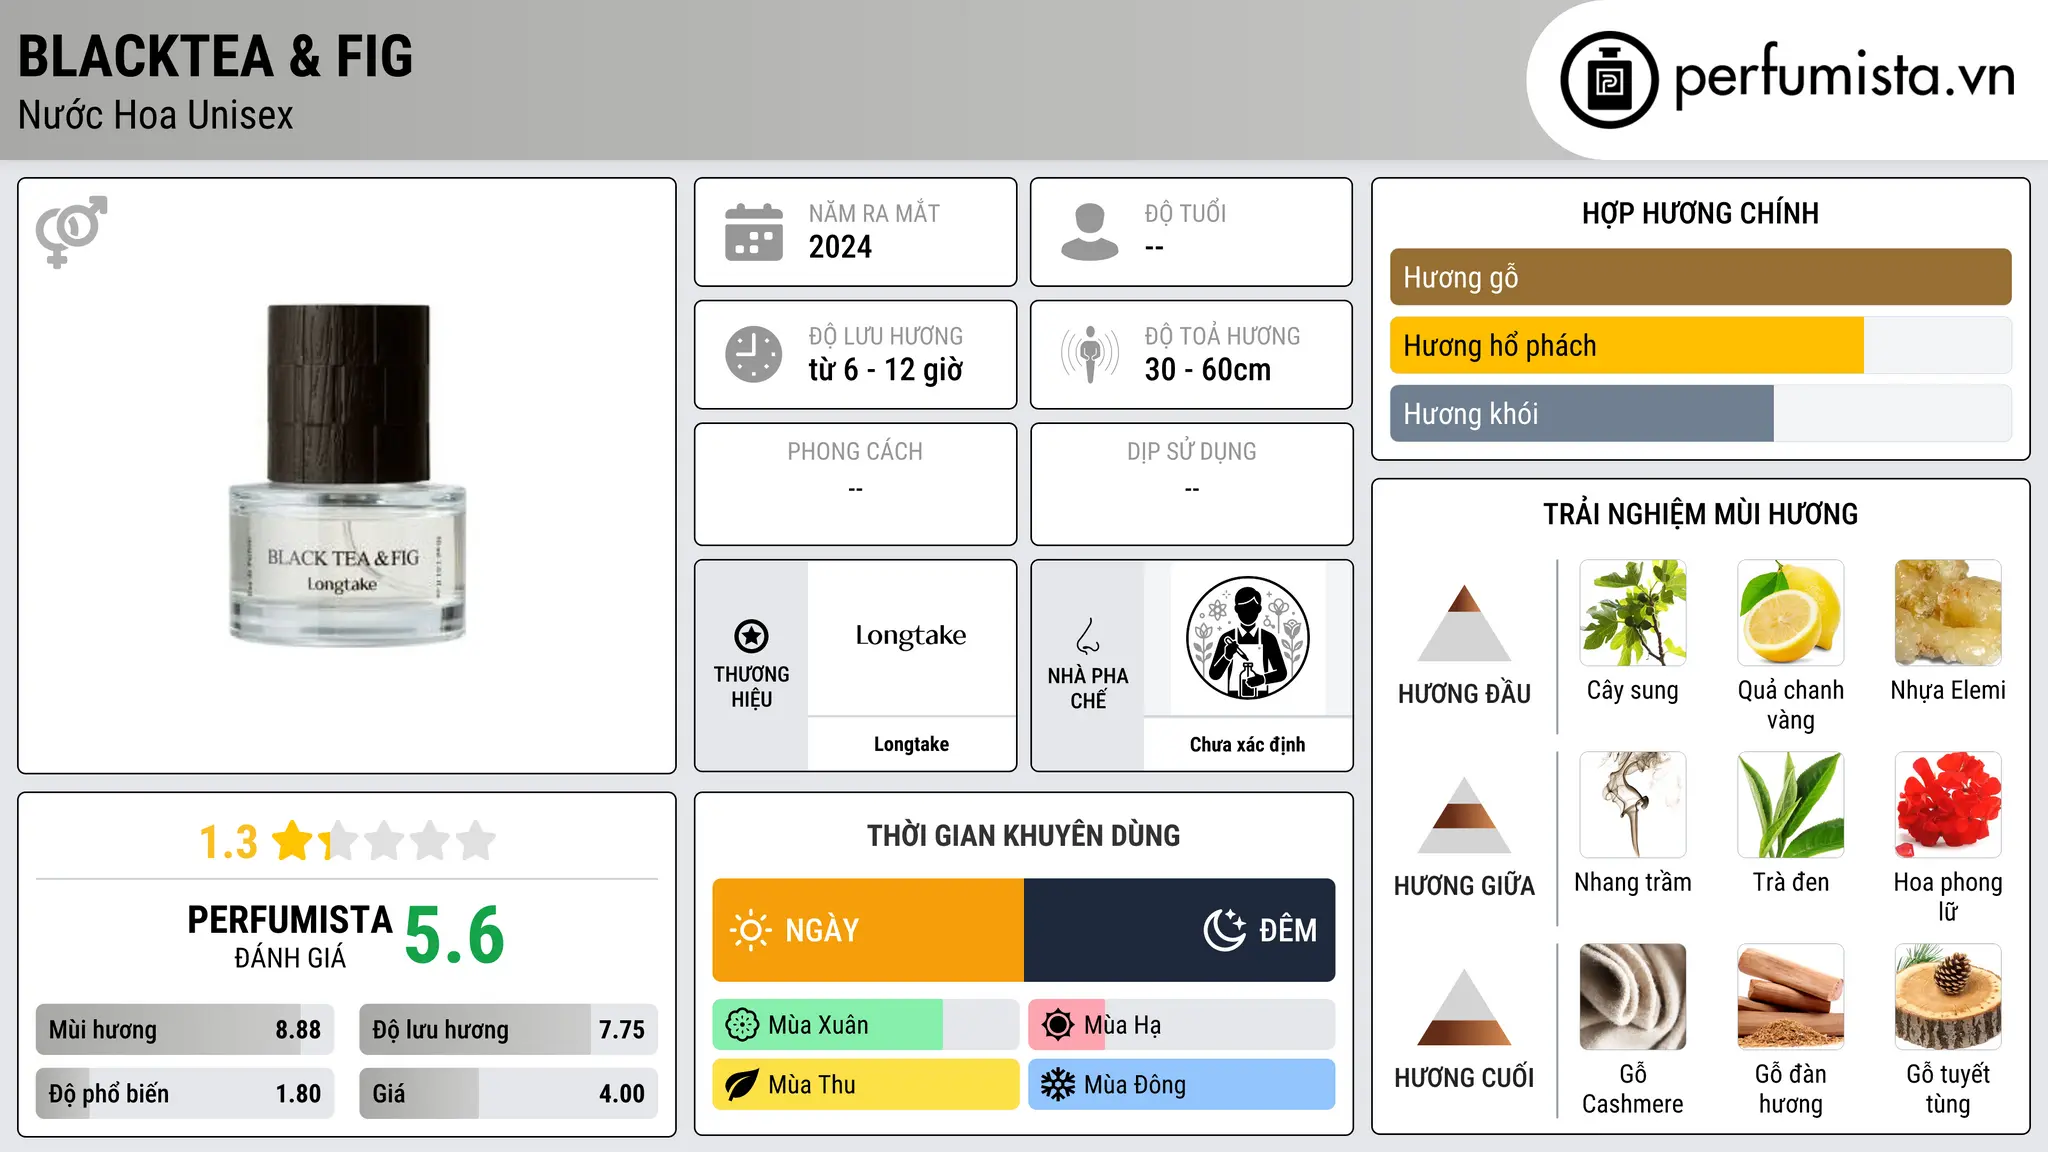Image resolution: width=2048 pixels, height=1152 pixels.
Task: Click the sun icon in the Ngày bar
Action: point(750,930)
